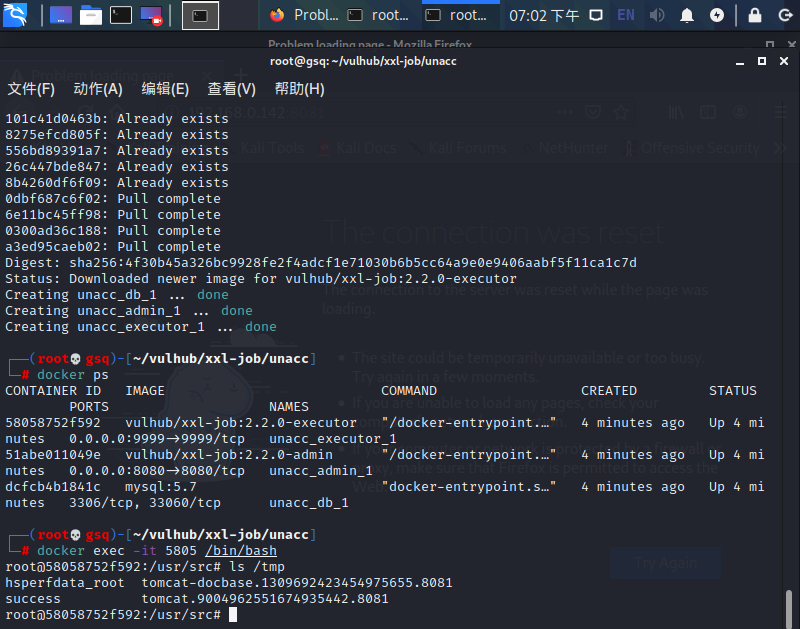Viewport: 800px width, 629px height.
Task: Open the 帮助(H) menu
Action: [x=299, y=89]
